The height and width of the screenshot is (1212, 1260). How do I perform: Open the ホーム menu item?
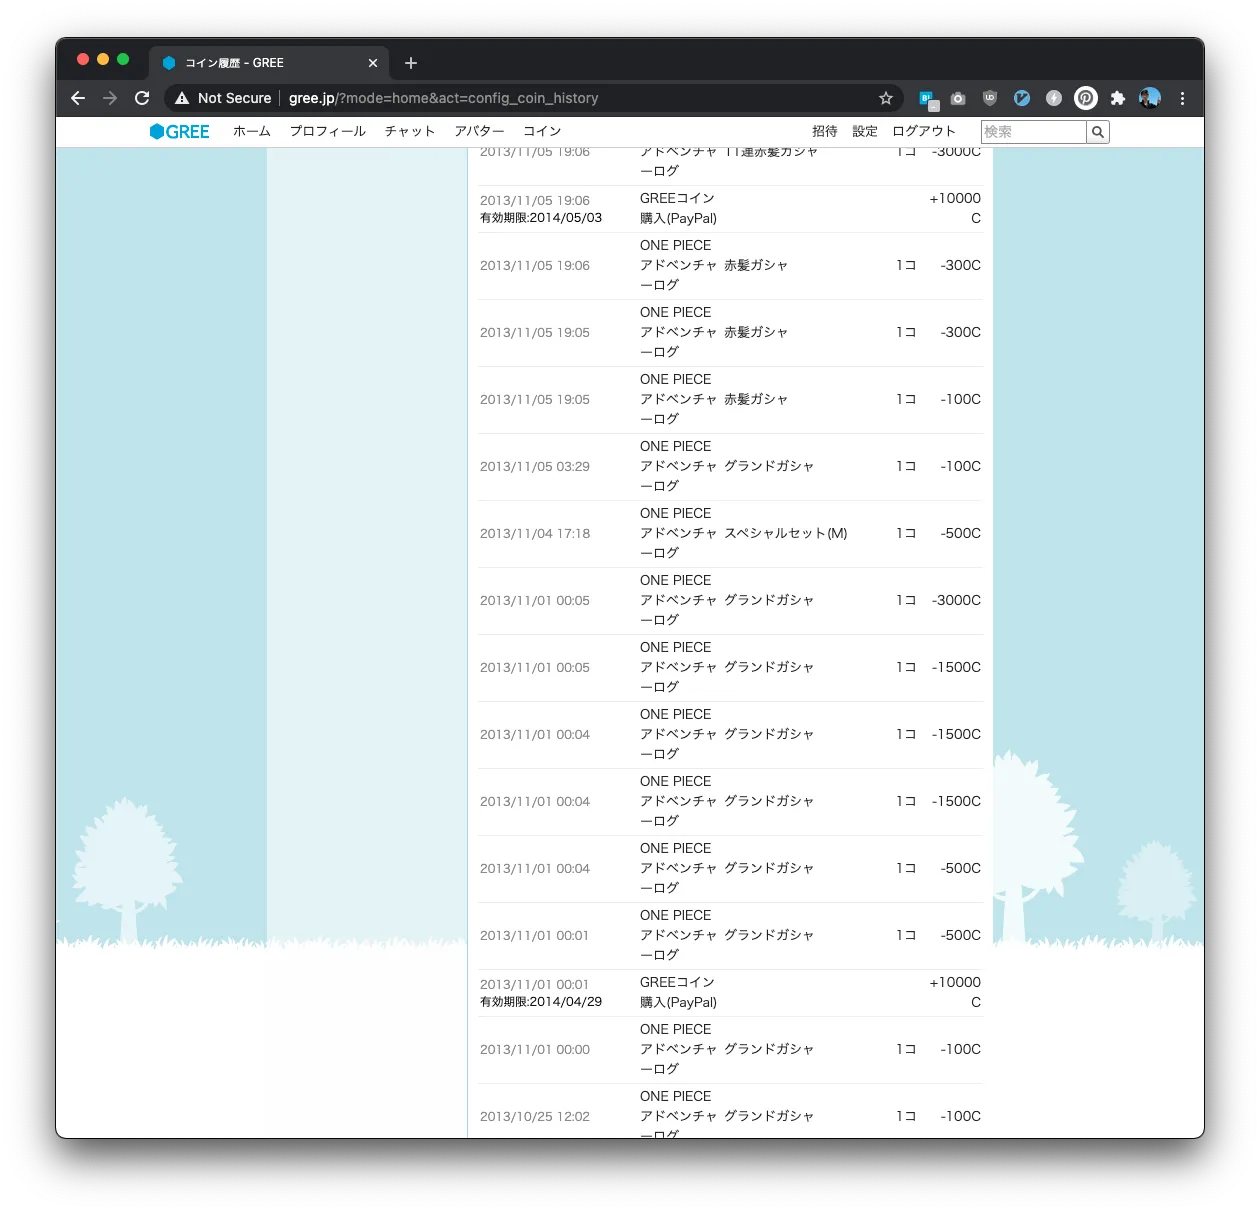252,131
